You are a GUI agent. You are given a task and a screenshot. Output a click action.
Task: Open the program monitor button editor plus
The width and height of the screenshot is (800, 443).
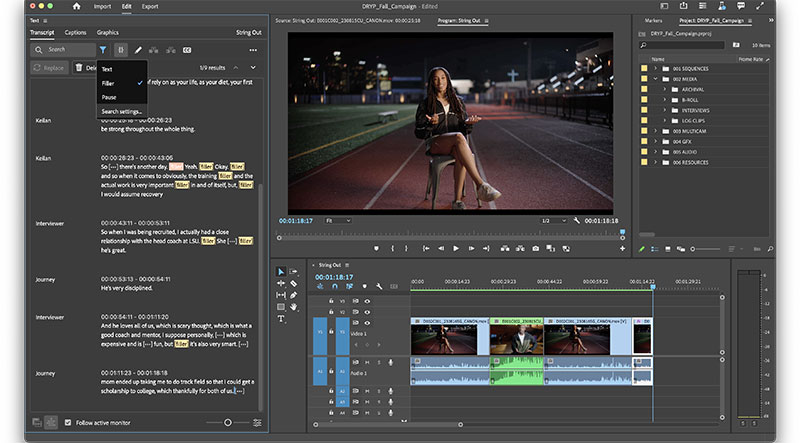622,249
